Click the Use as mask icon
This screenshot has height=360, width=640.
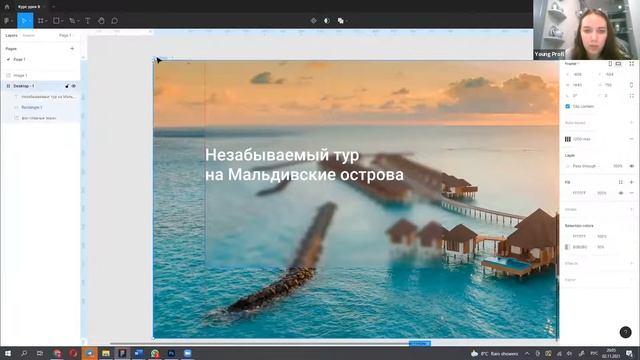pyautogui.click(x=327, y=20)
